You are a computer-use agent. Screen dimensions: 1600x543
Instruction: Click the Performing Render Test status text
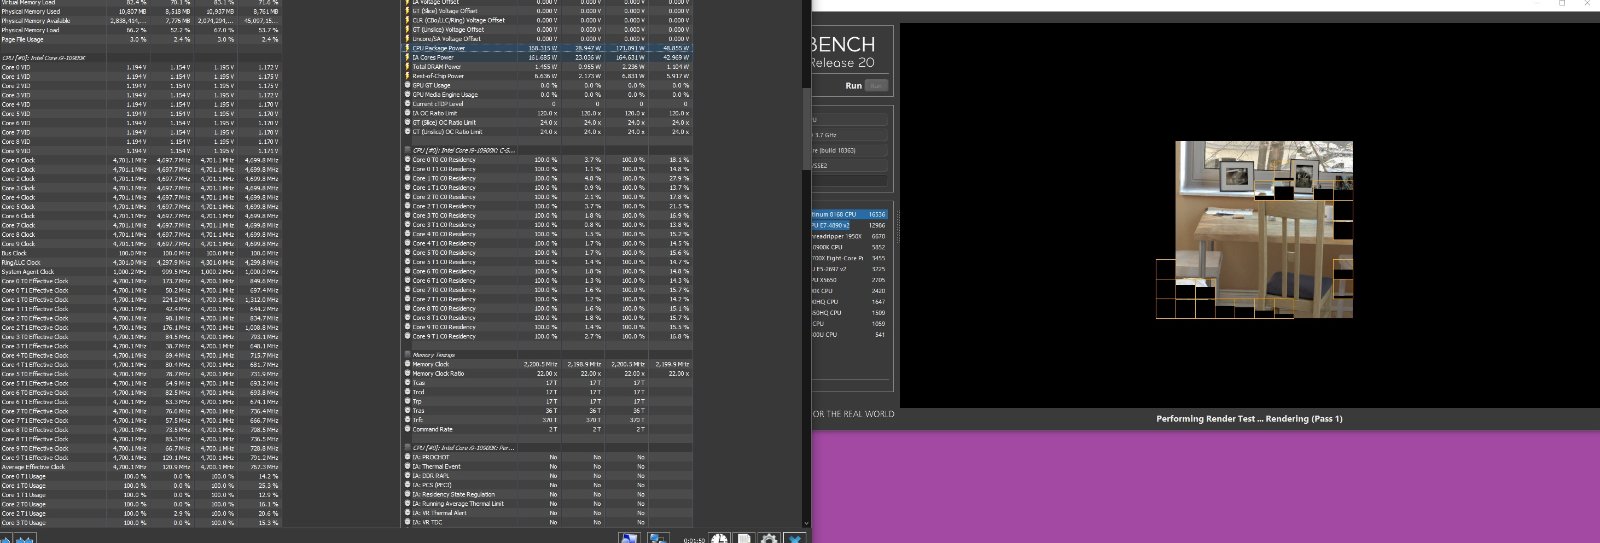[1249, 419]
